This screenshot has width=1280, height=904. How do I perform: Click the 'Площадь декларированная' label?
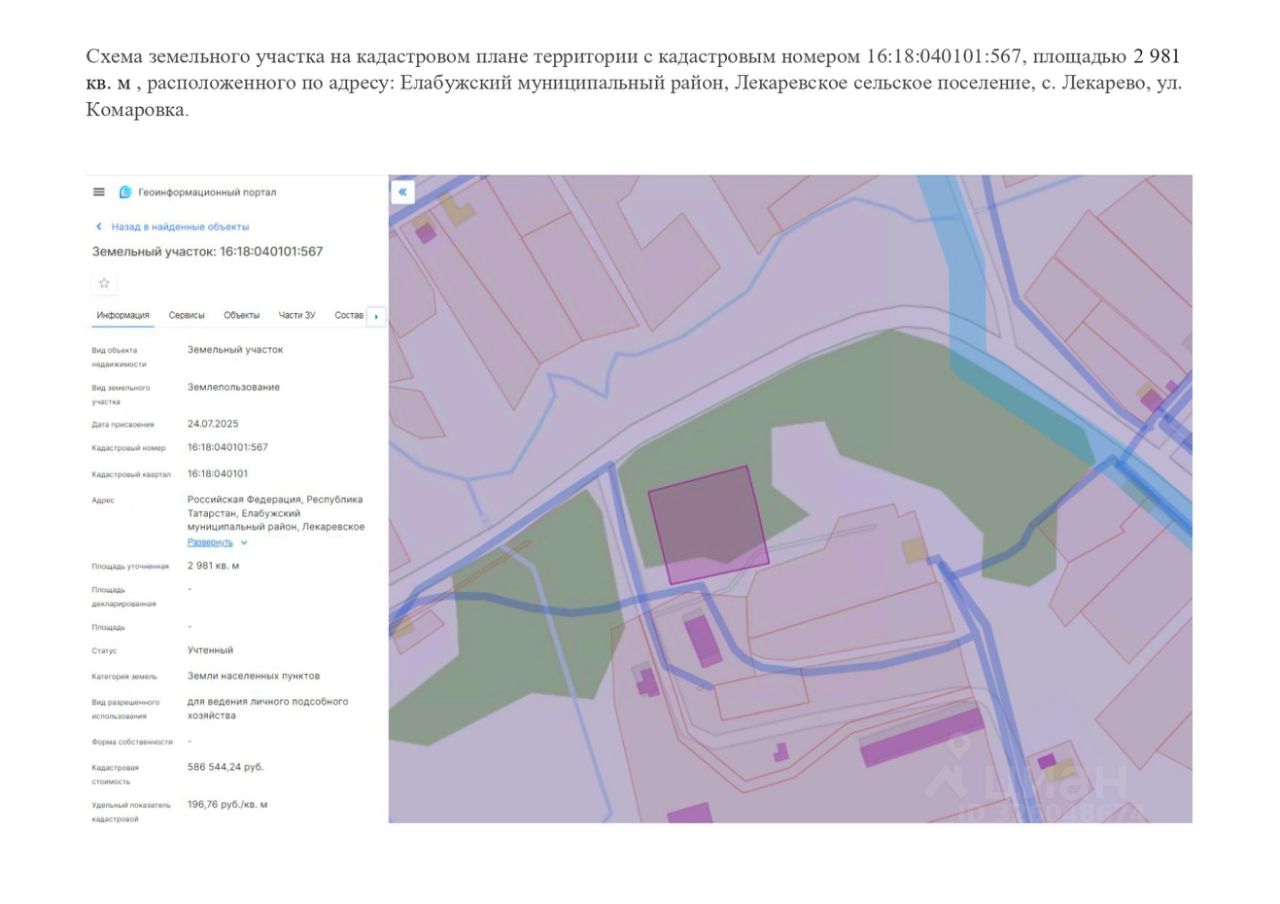(x=124, y=597)
